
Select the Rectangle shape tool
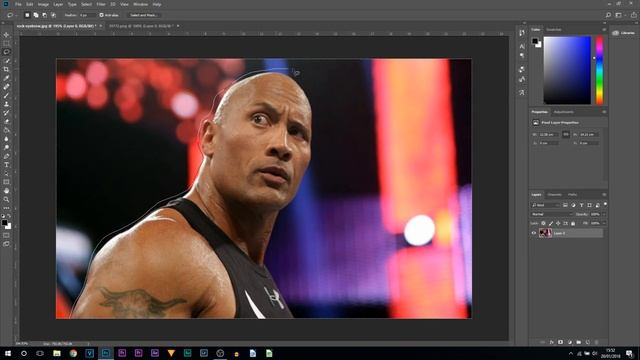(6, 182)
